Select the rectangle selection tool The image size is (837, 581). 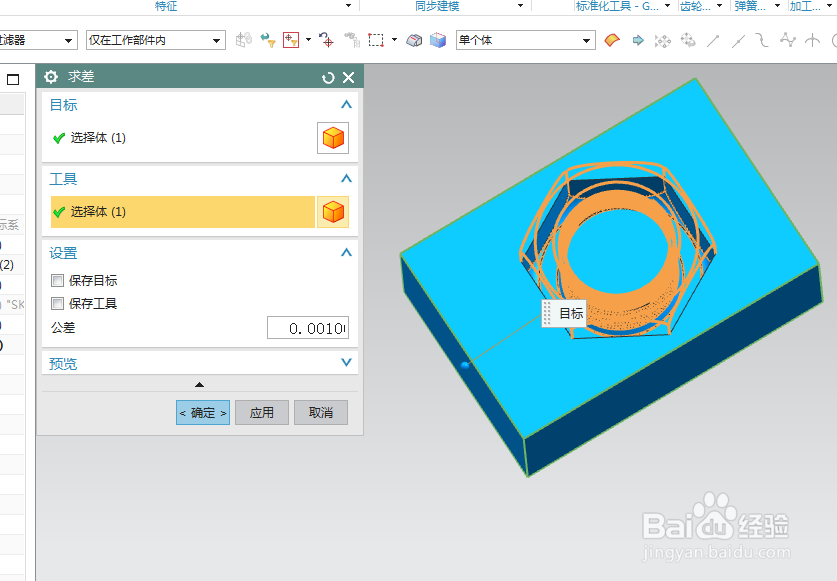(x=376, y=40)
